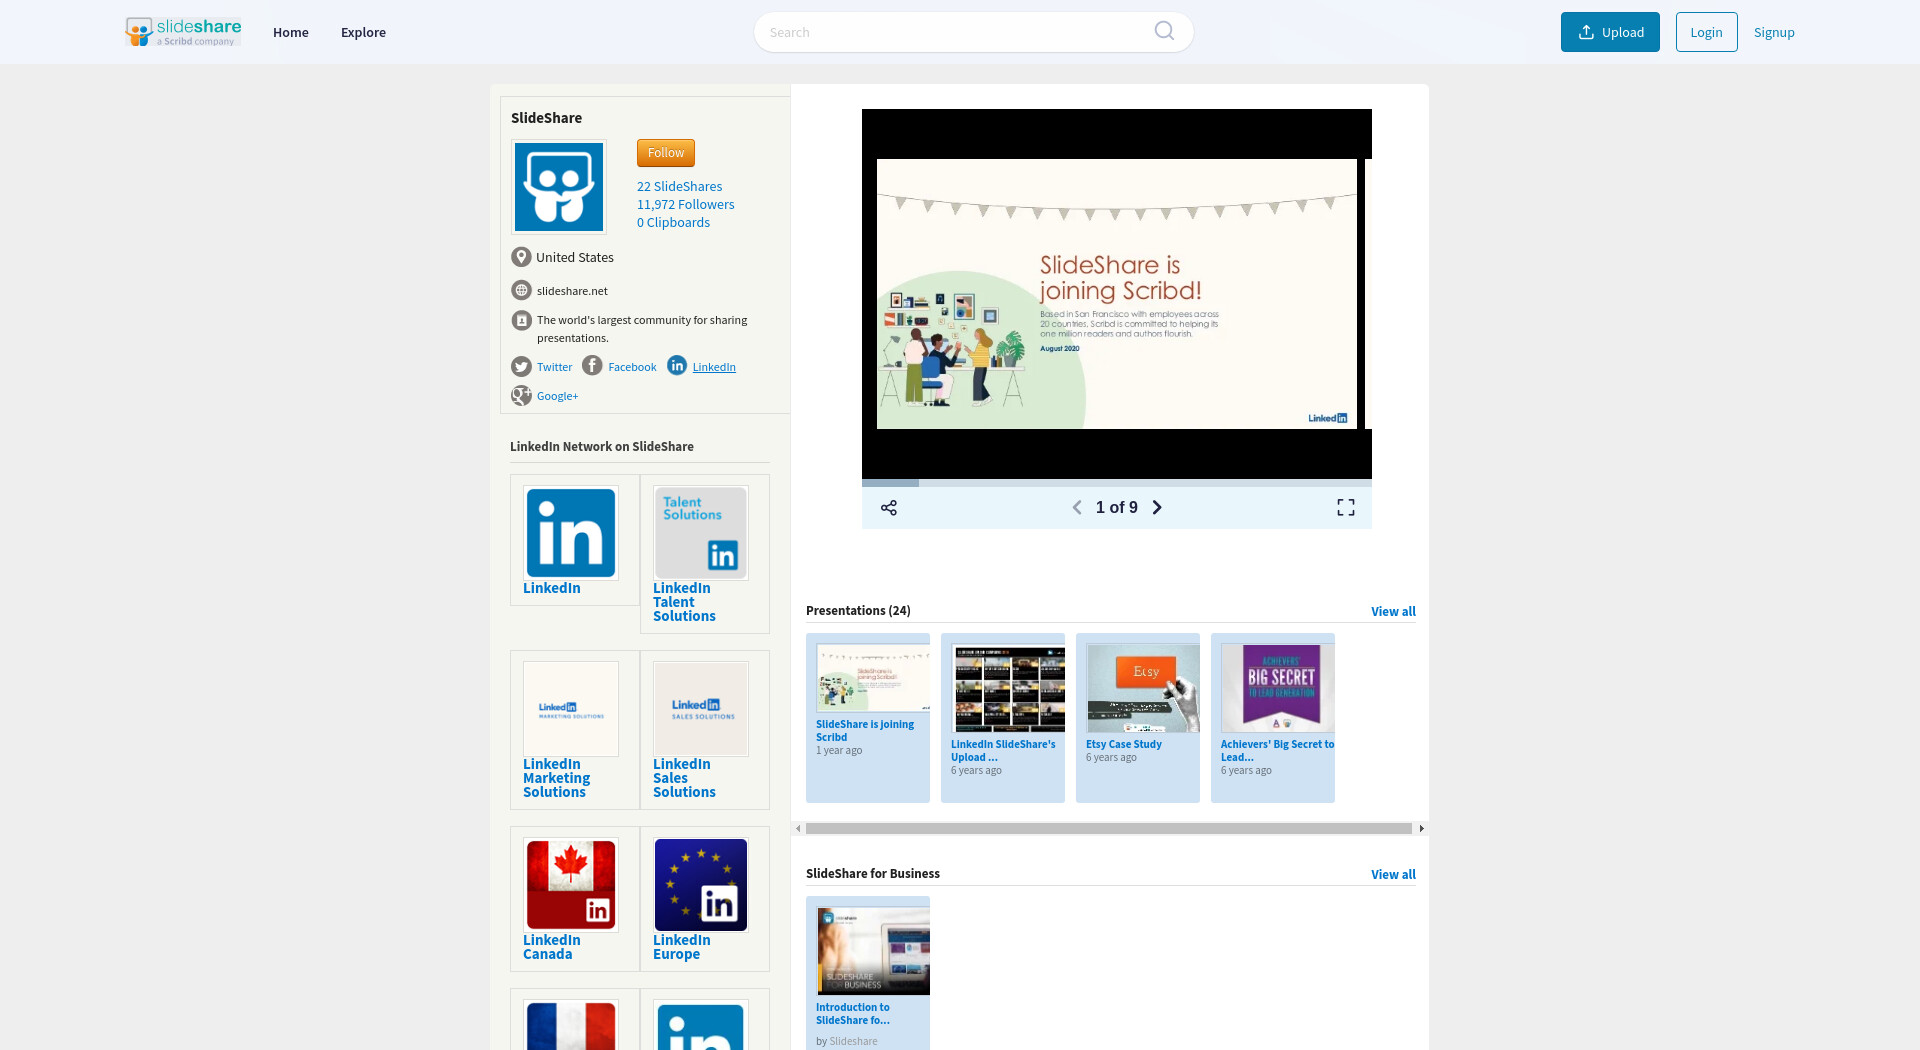The height and width of the screenshot is (1050, 1920).
Task: Click the location pin icon
Action: pos(521,257)
